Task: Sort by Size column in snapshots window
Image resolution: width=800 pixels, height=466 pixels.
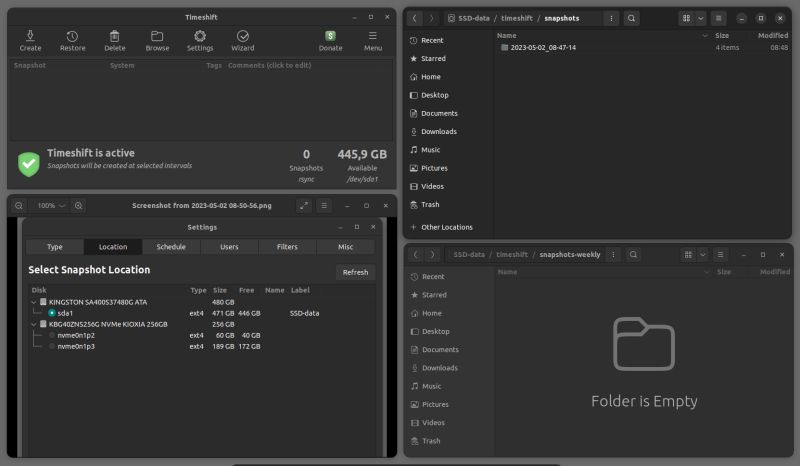Action: (x=721, y=36)
